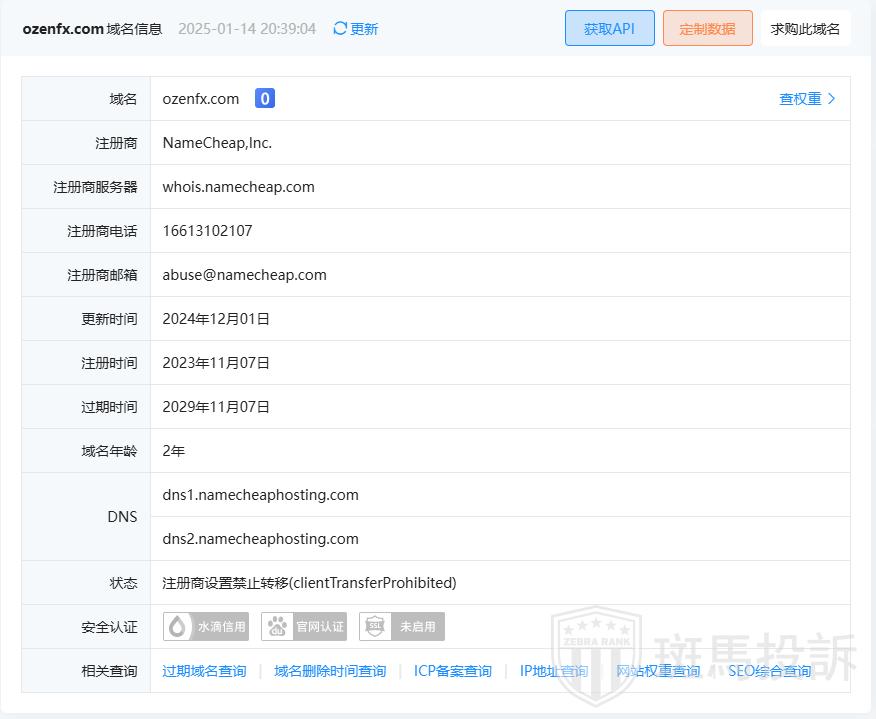Click the whois.namecheap.com server text
Screen dimensions: 876x719
pos(239,187)
